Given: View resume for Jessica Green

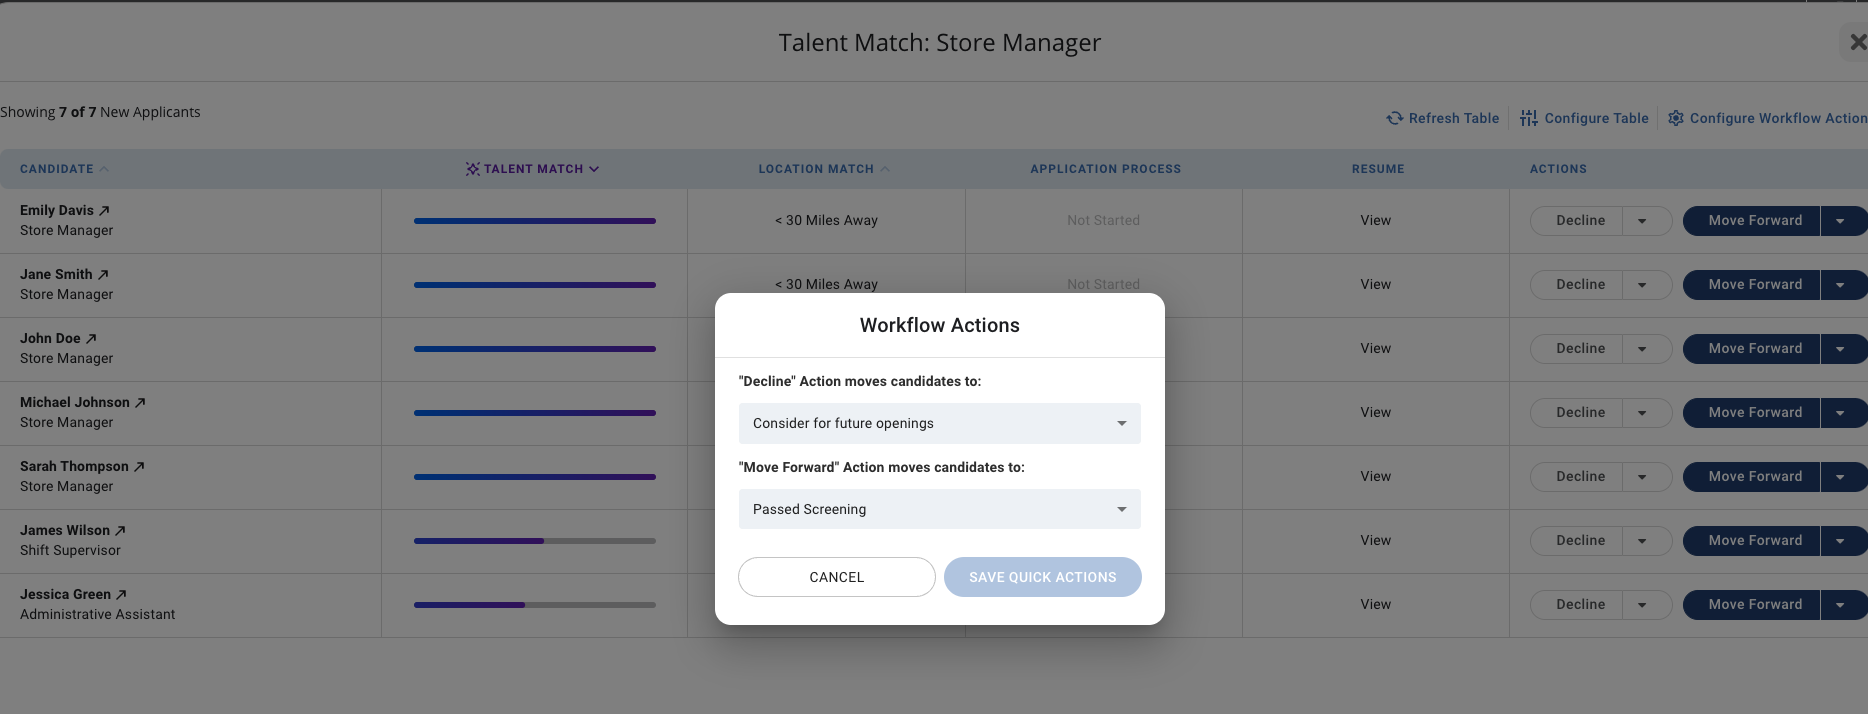Looking at the screenshot, I should click(1375, 604).
